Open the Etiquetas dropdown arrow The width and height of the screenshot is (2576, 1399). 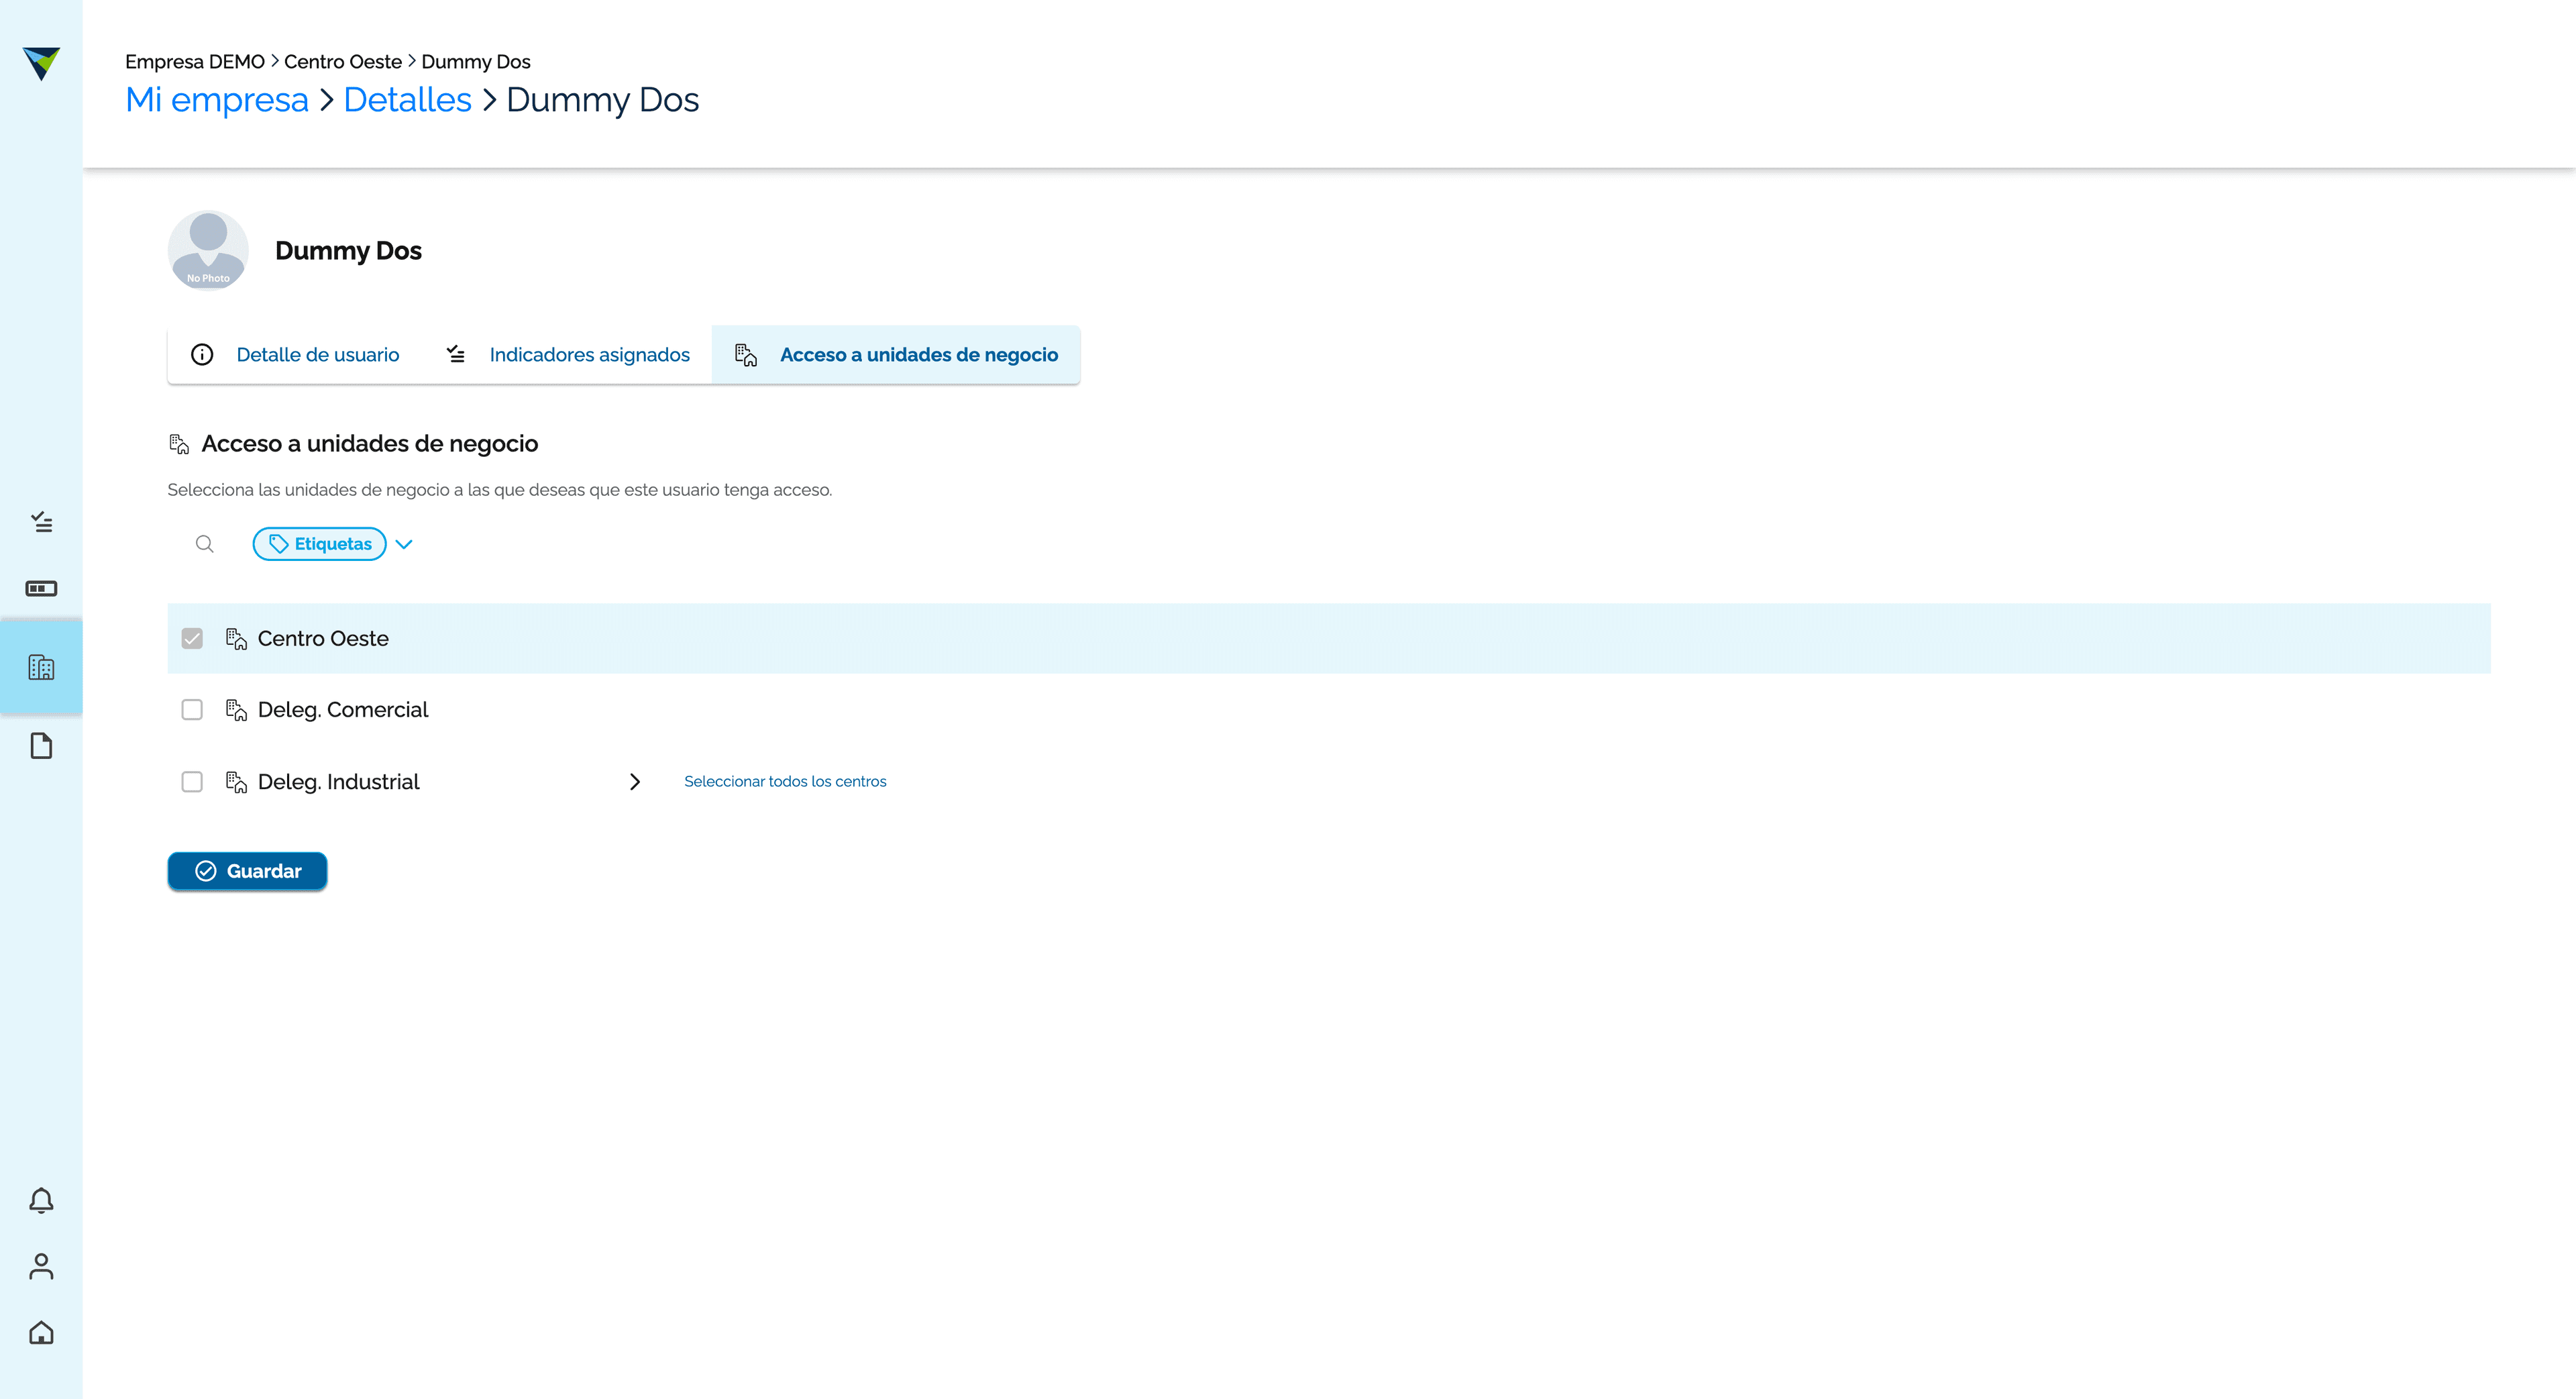404,544
